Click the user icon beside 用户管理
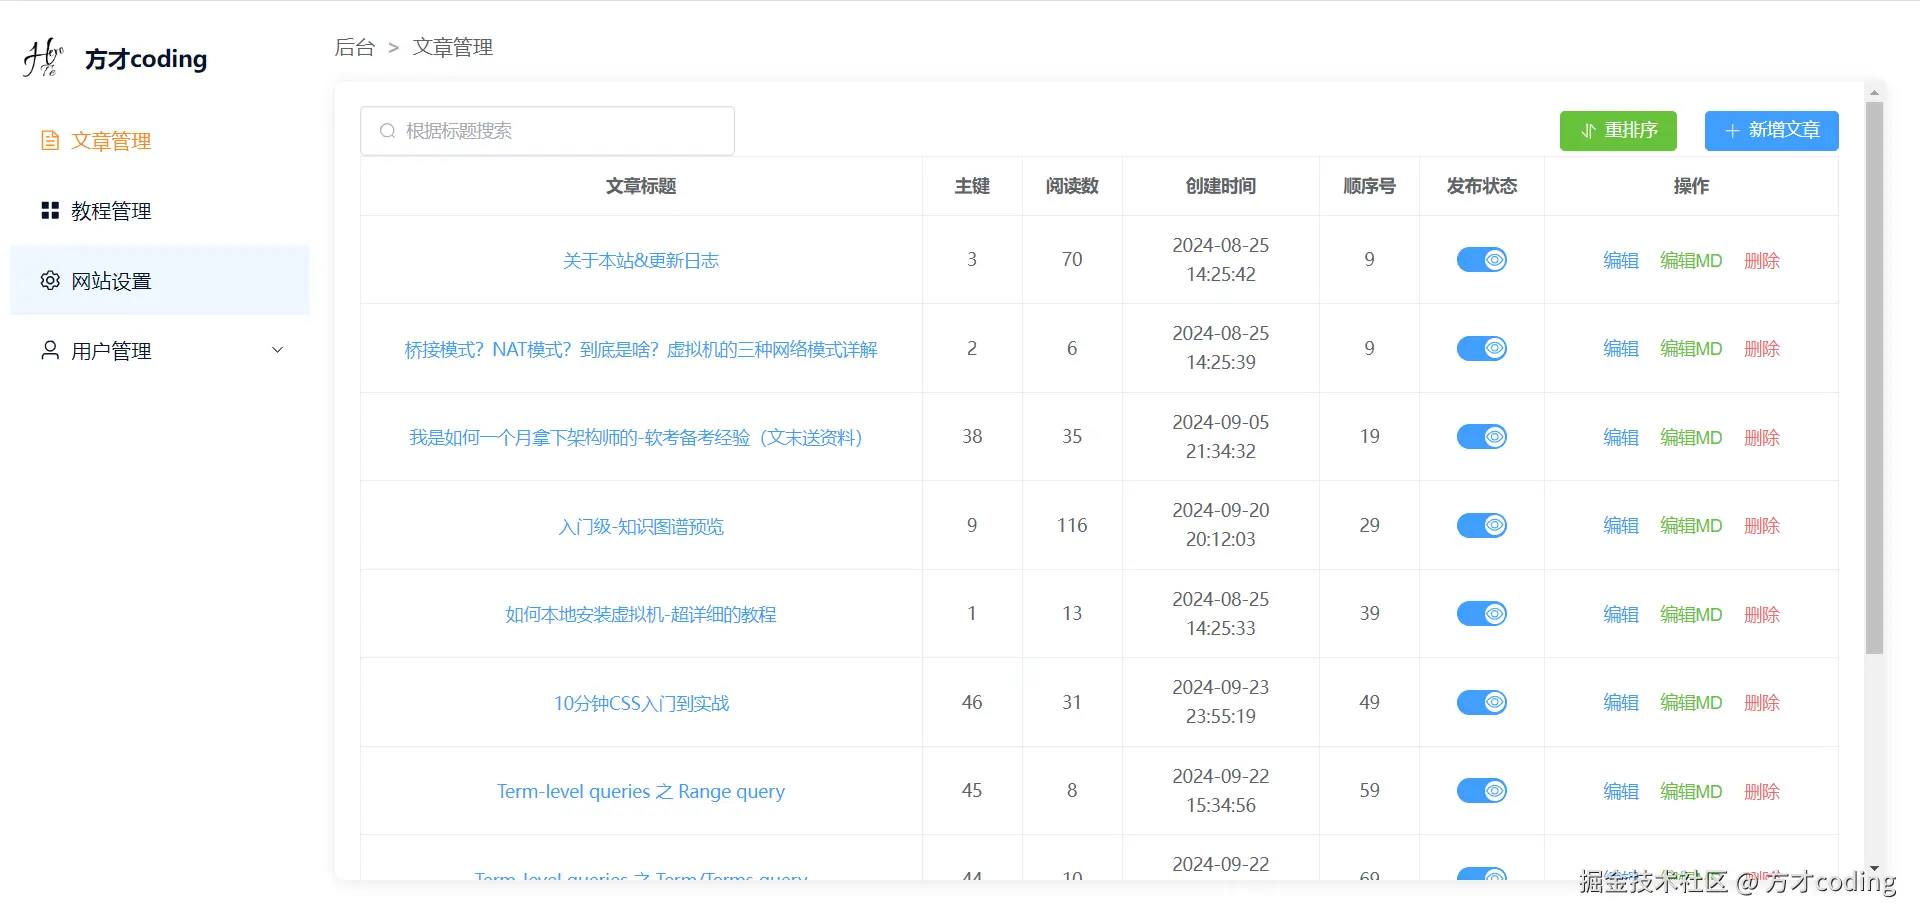Screen dimensions: 1920x922 click(x=50, y=351)
